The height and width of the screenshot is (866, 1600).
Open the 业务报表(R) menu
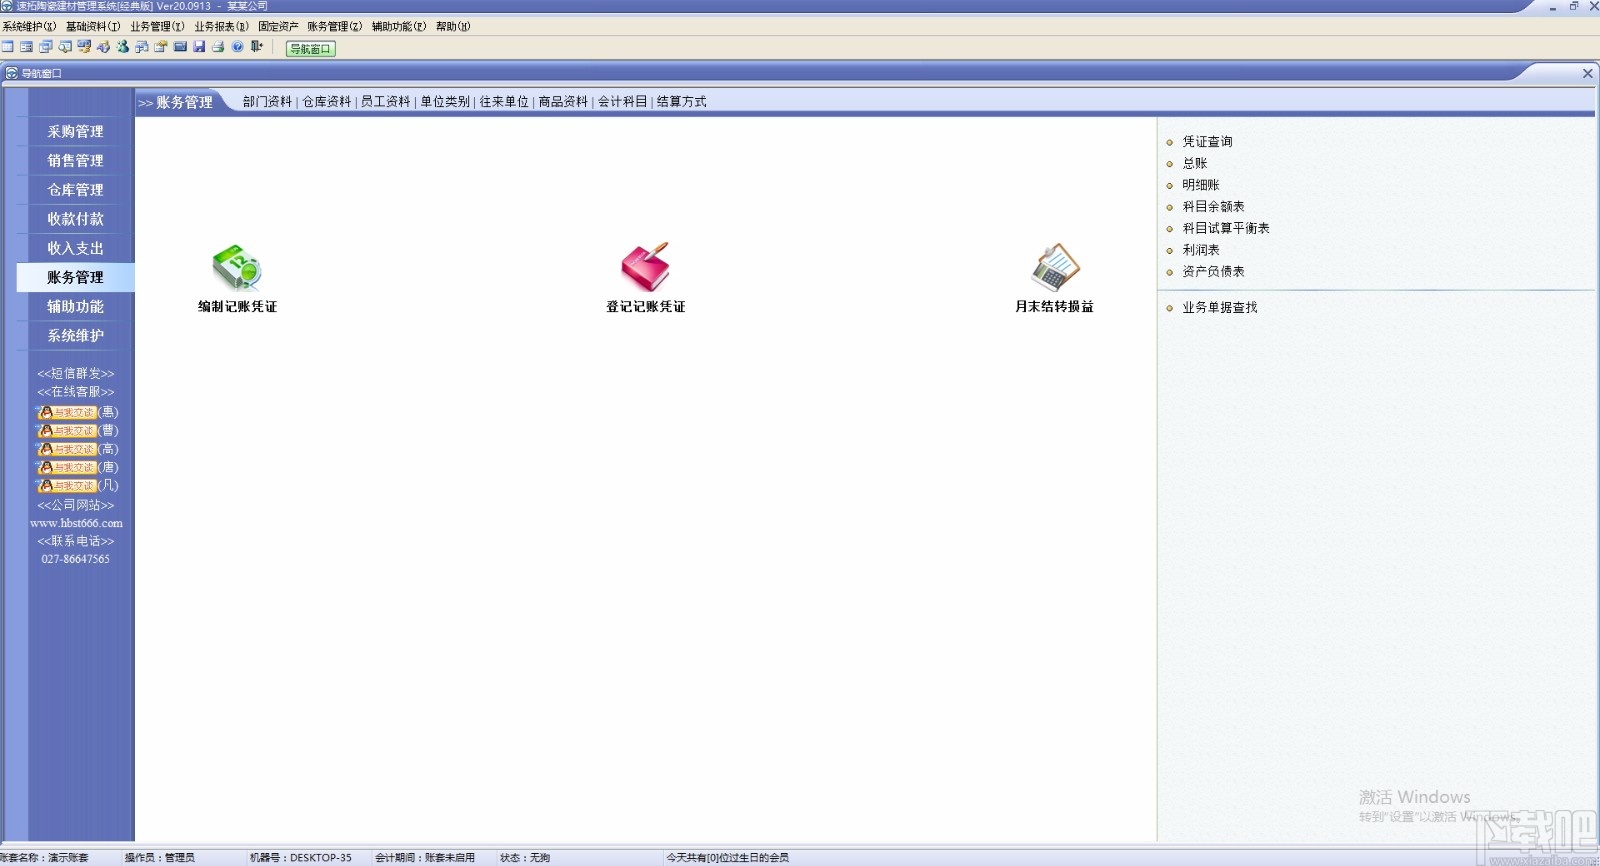tap(221, 27)
